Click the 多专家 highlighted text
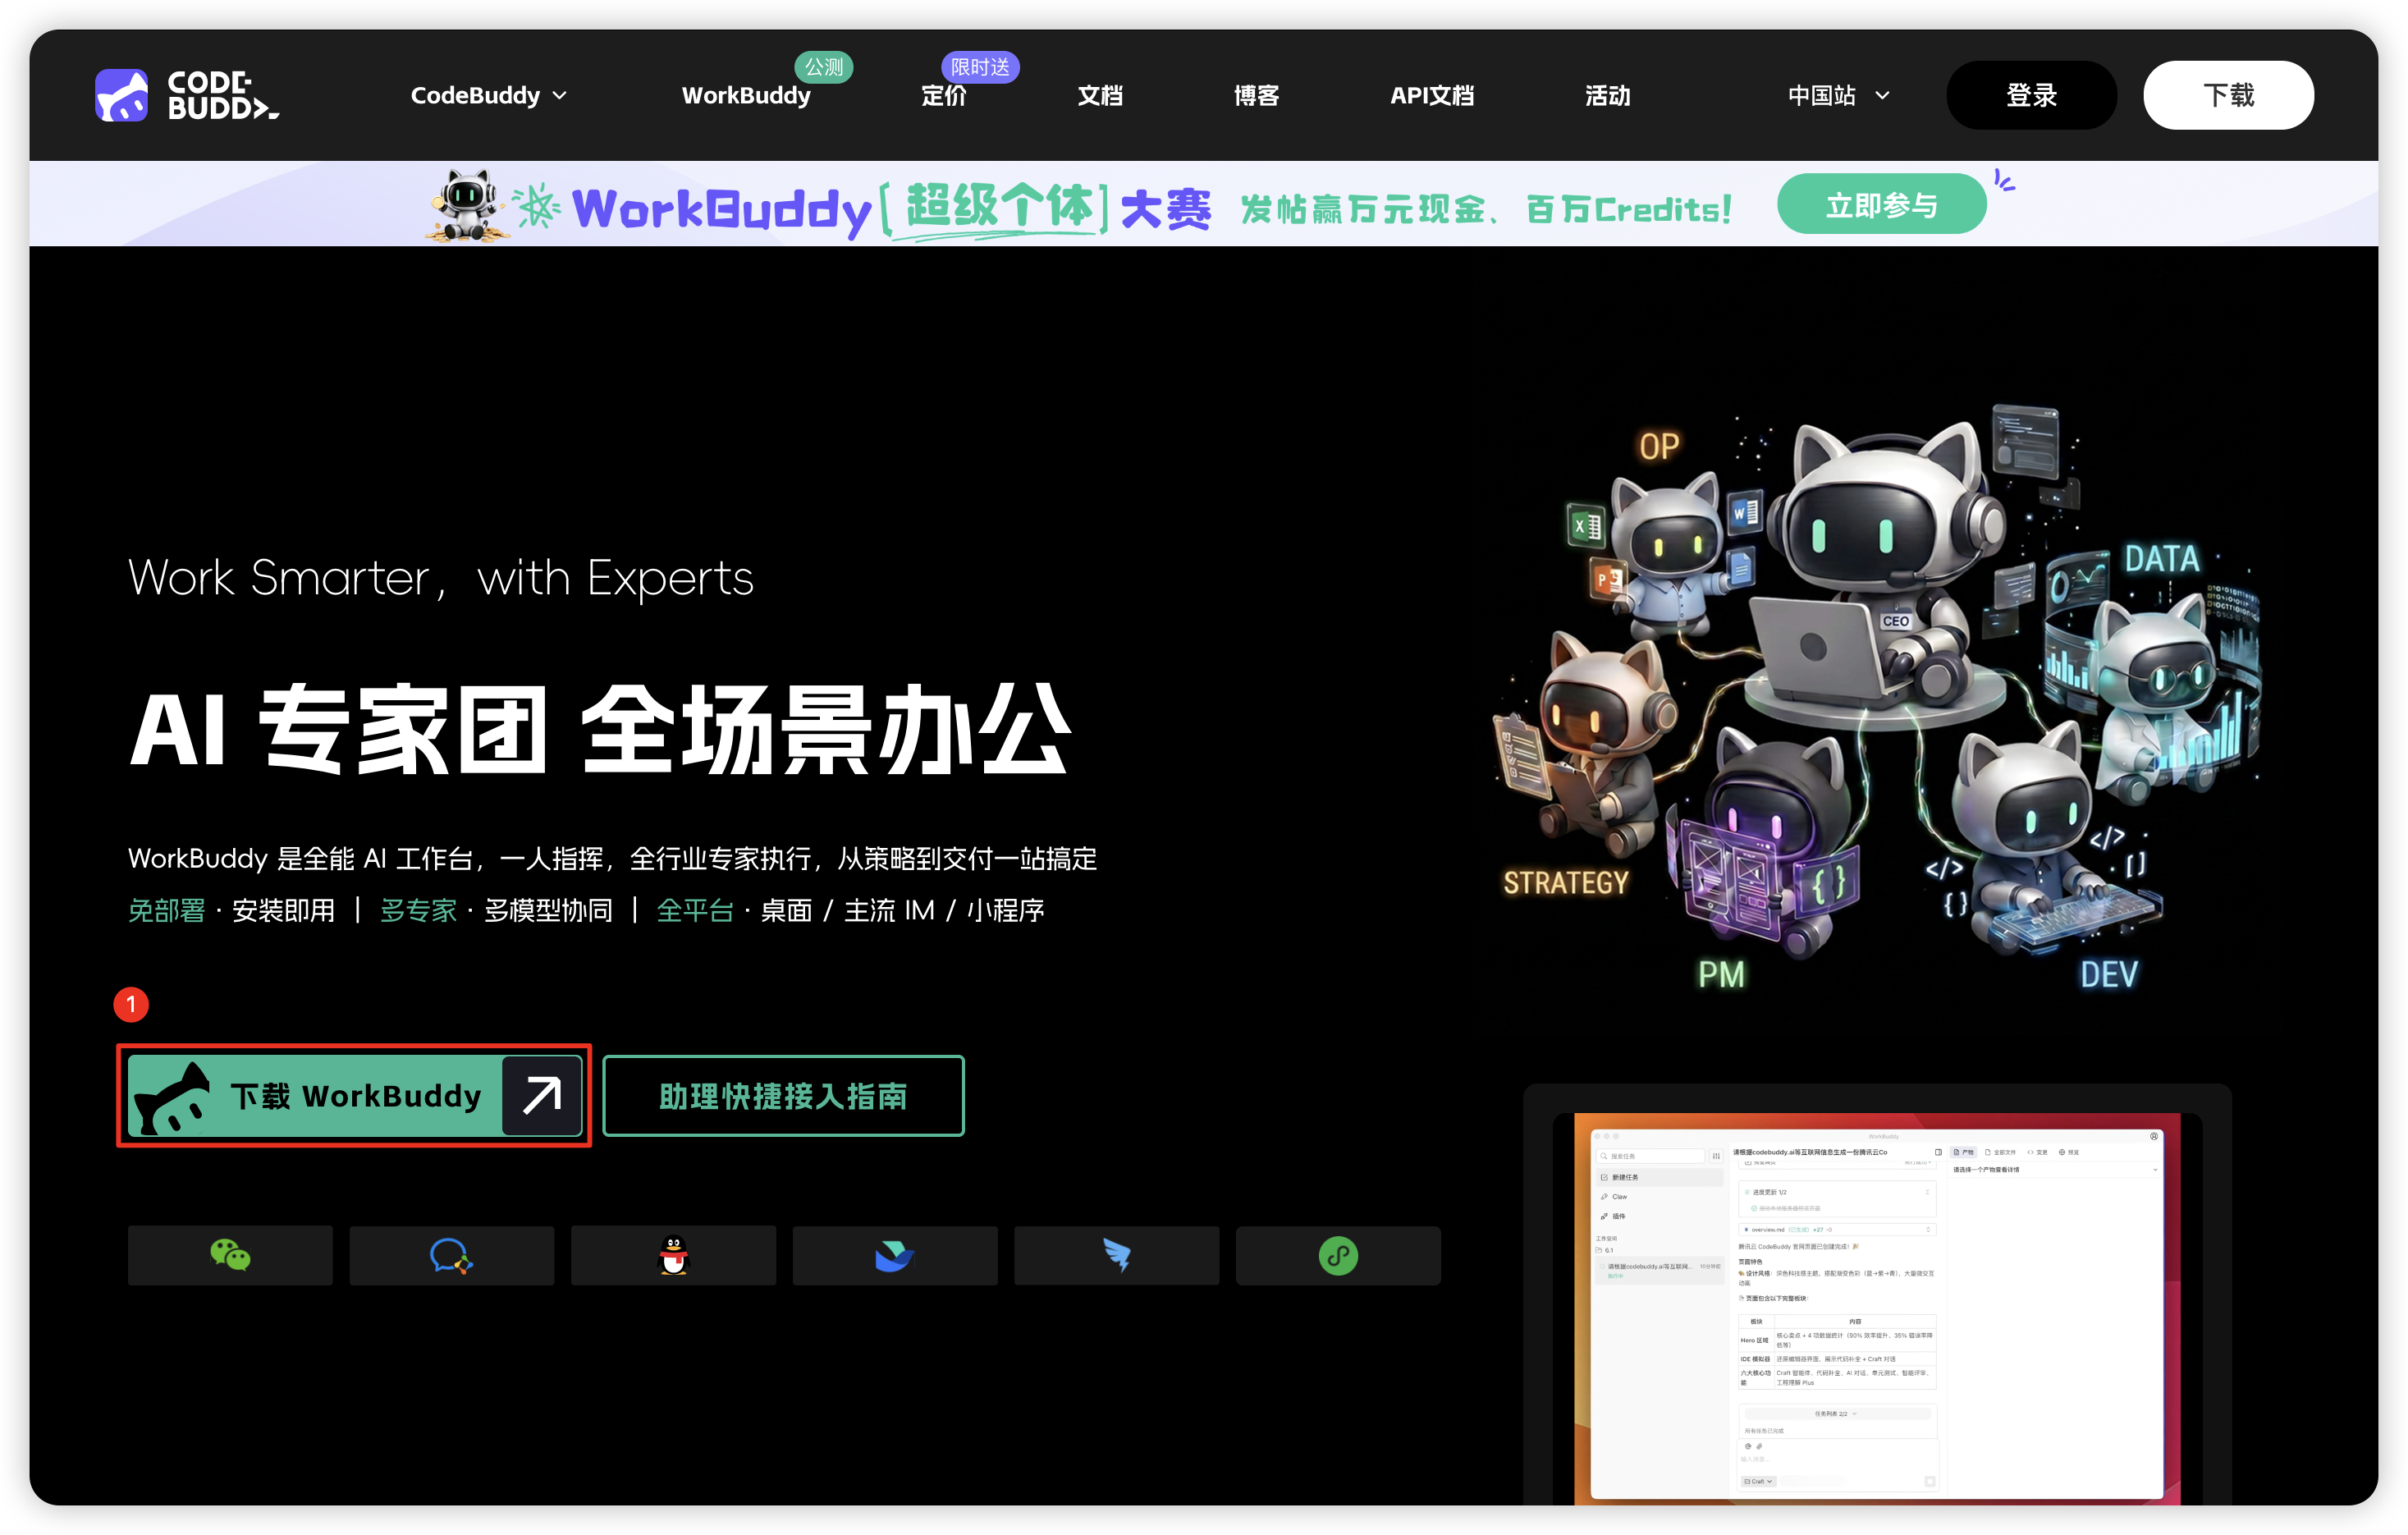Viewport: 2408px width, 1535px height. (418, 910)
